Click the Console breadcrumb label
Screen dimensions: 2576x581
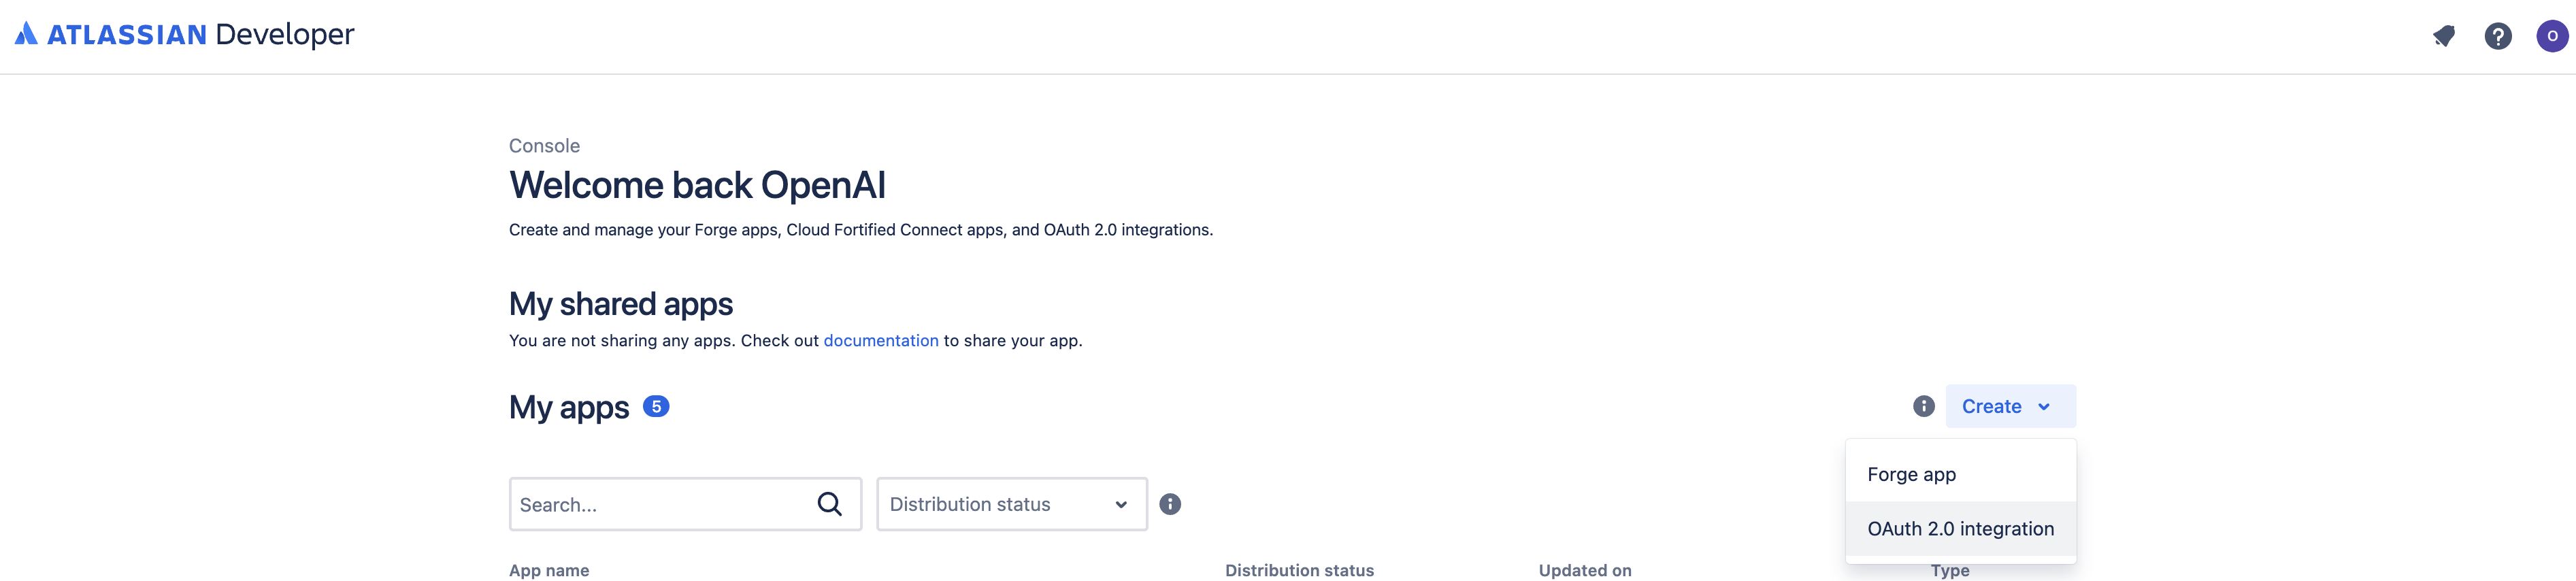tap(544, 145)
